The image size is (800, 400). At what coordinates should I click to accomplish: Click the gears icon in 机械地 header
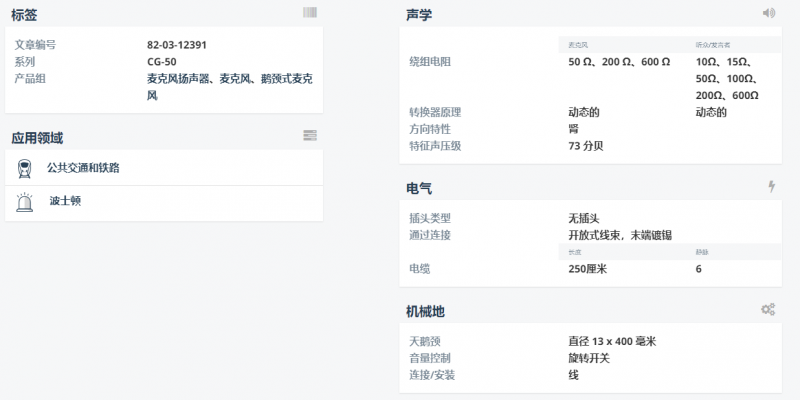tap(768, 309)
